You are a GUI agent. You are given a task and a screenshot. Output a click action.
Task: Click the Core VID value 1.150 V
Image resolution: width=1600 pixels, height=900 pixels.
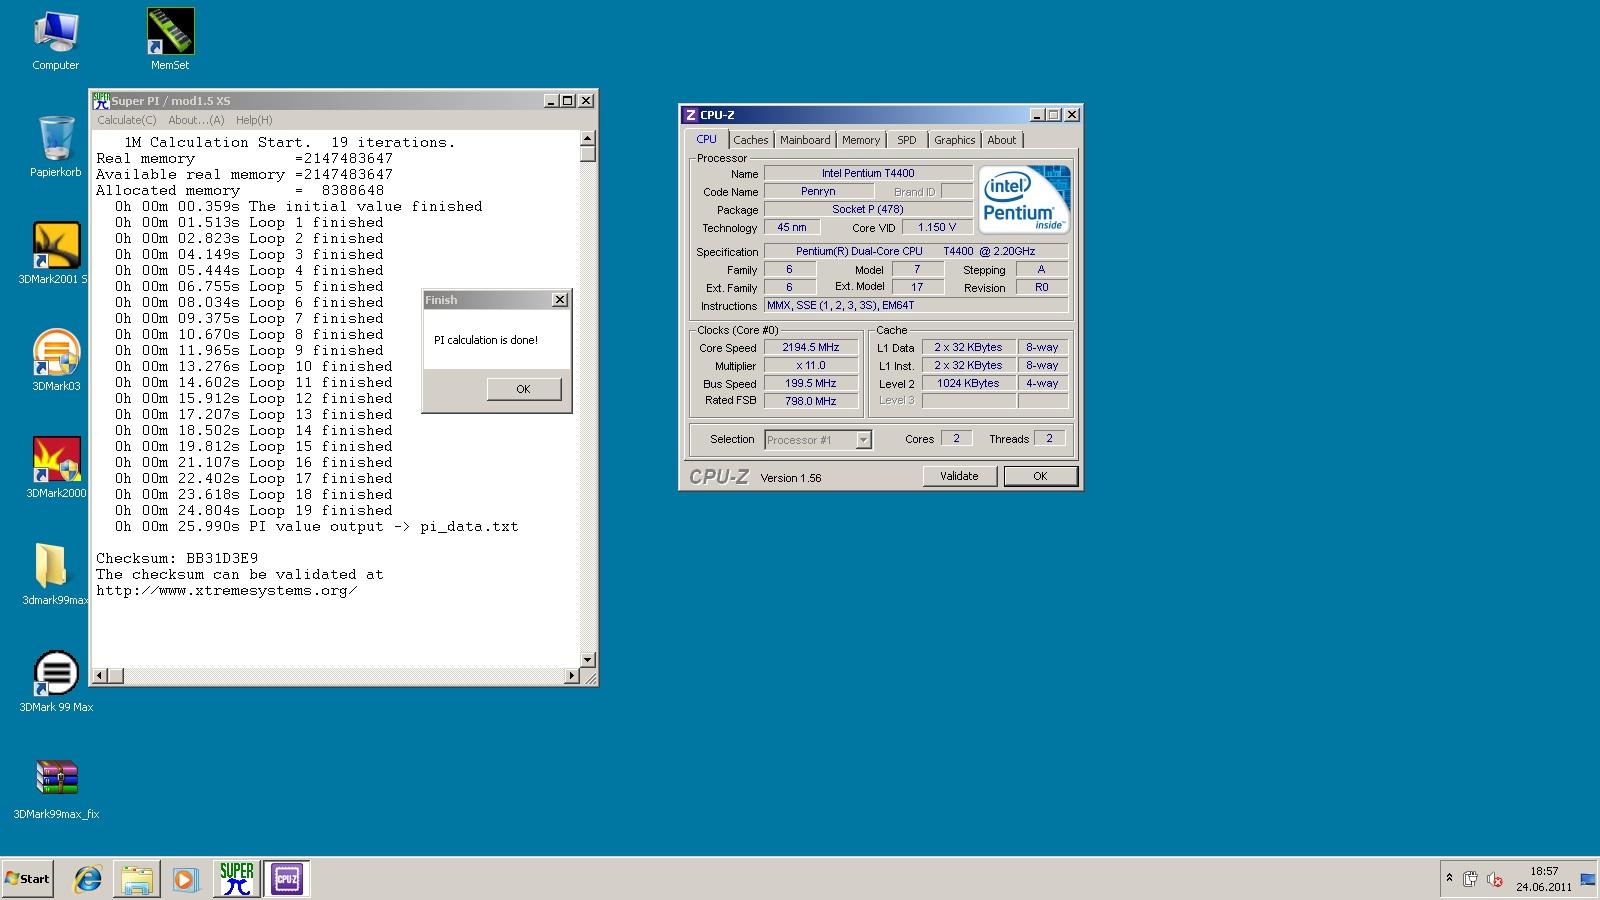click(x=937, y=227)
